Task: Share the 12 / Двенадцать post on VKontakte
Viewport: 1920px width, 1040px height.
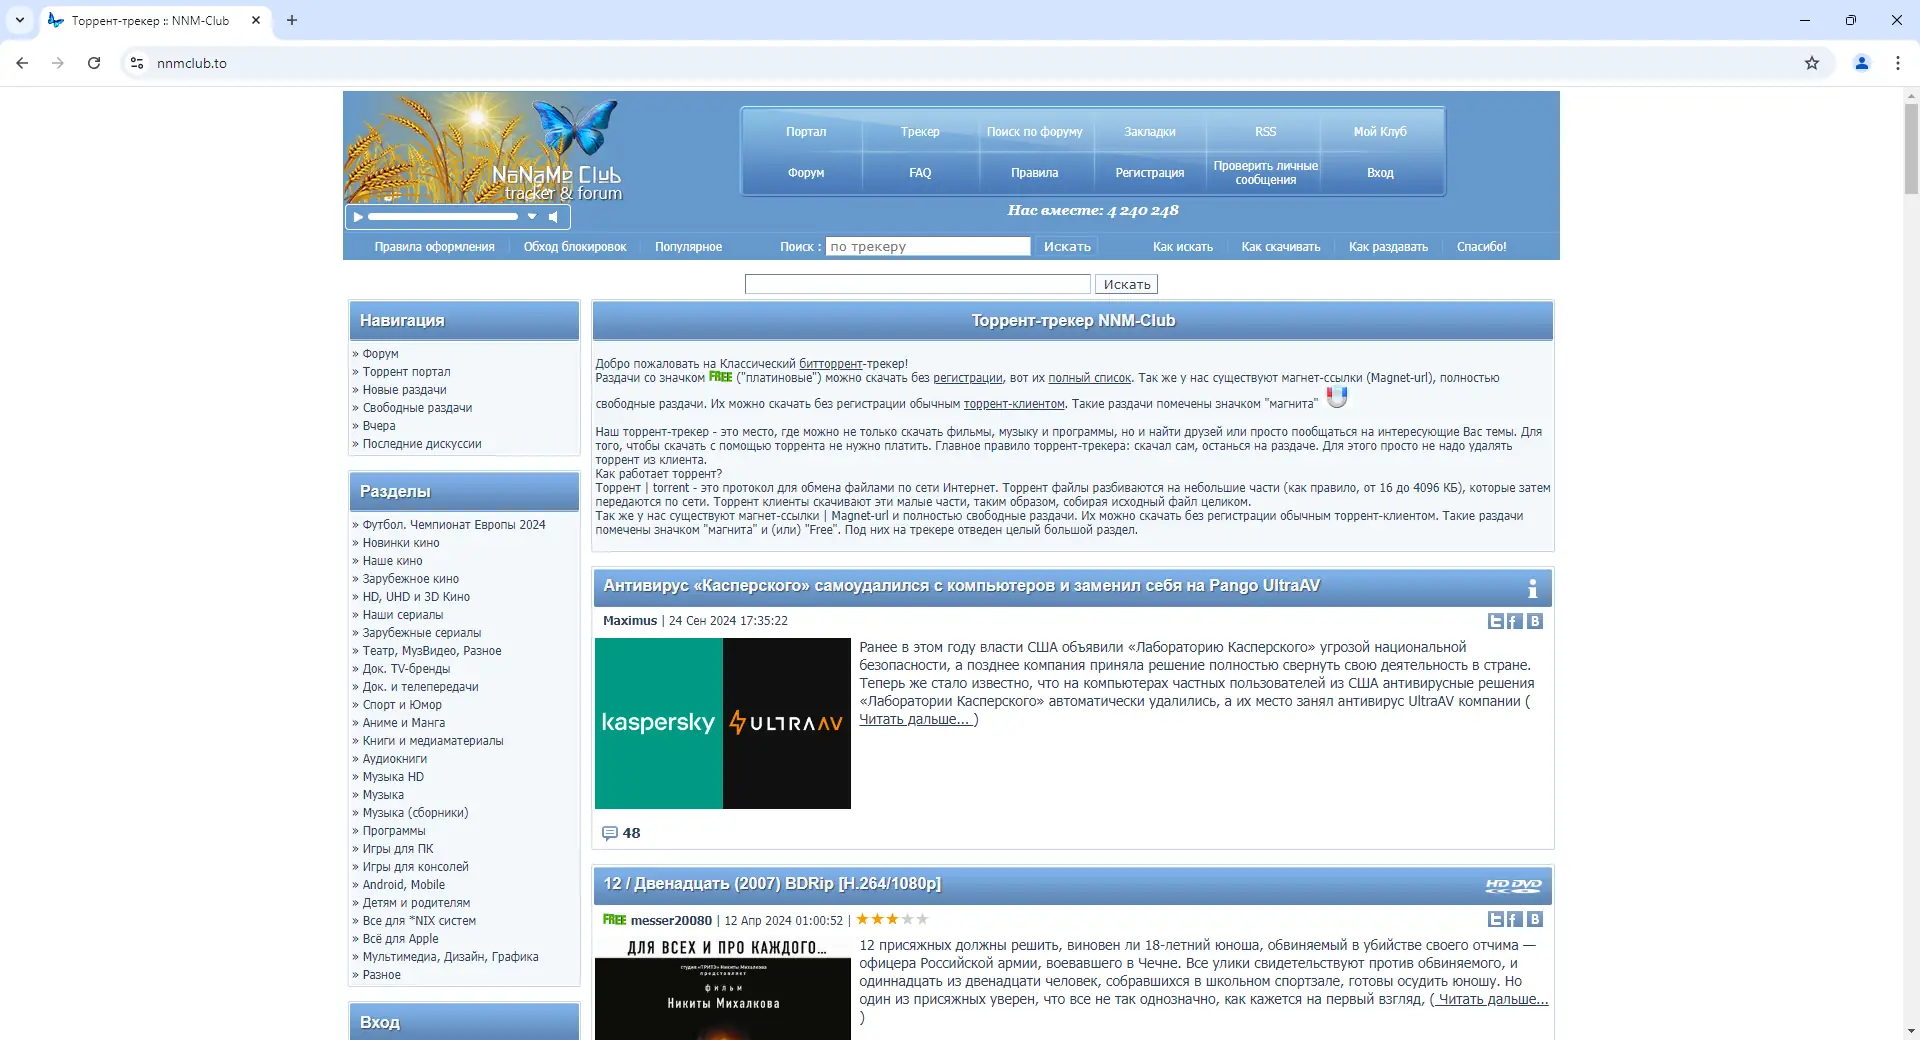Action: point(1535,919)
